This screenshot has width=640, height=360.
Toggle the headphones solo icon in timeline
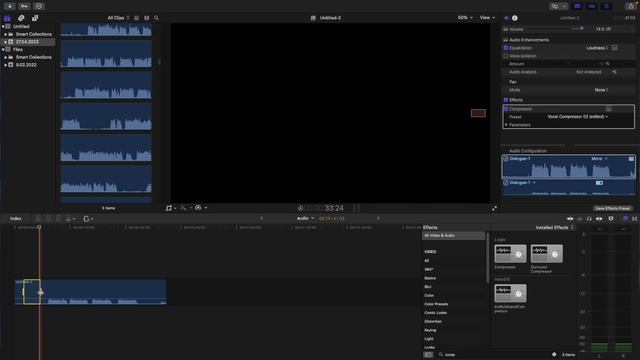point(589,219)
